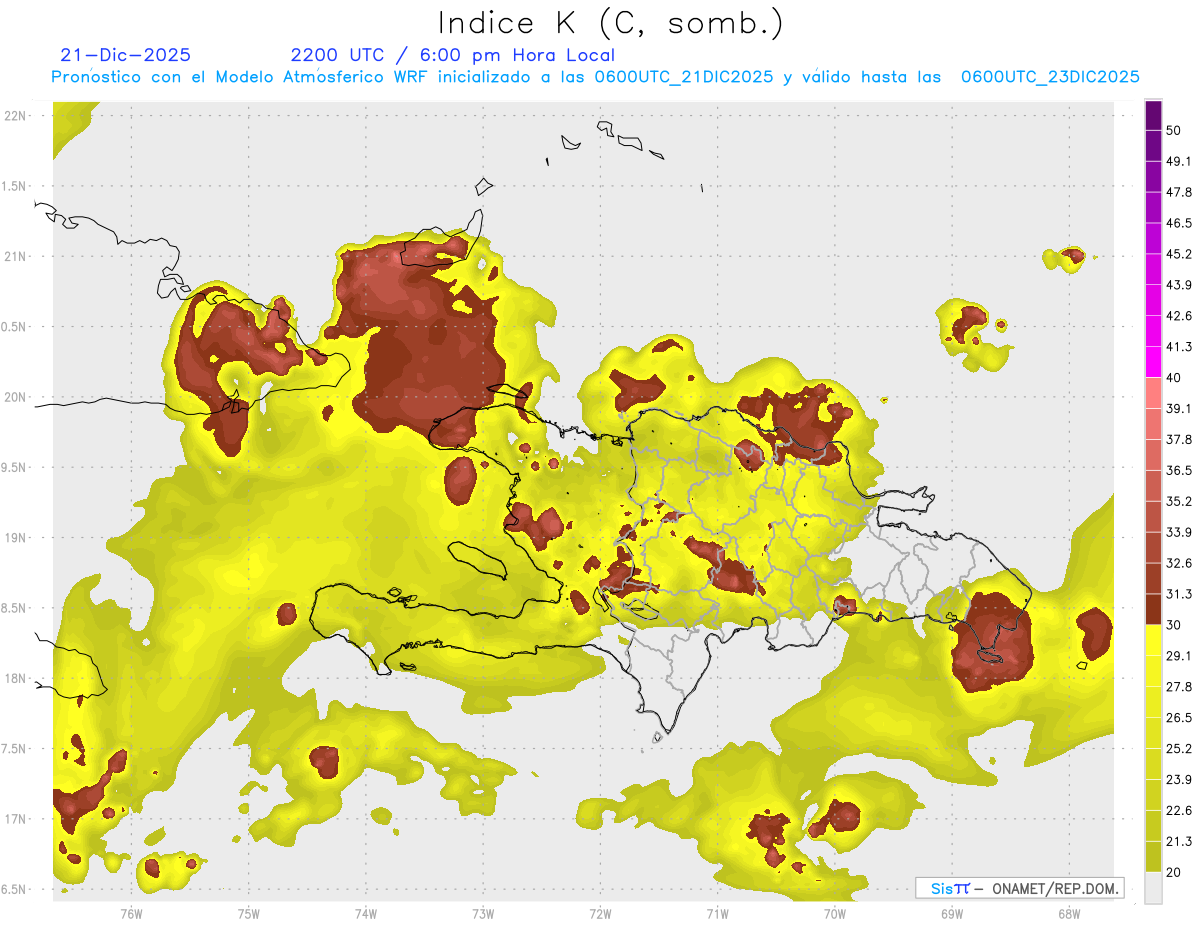Select the 21N latitude label

[x=15, y=257]
